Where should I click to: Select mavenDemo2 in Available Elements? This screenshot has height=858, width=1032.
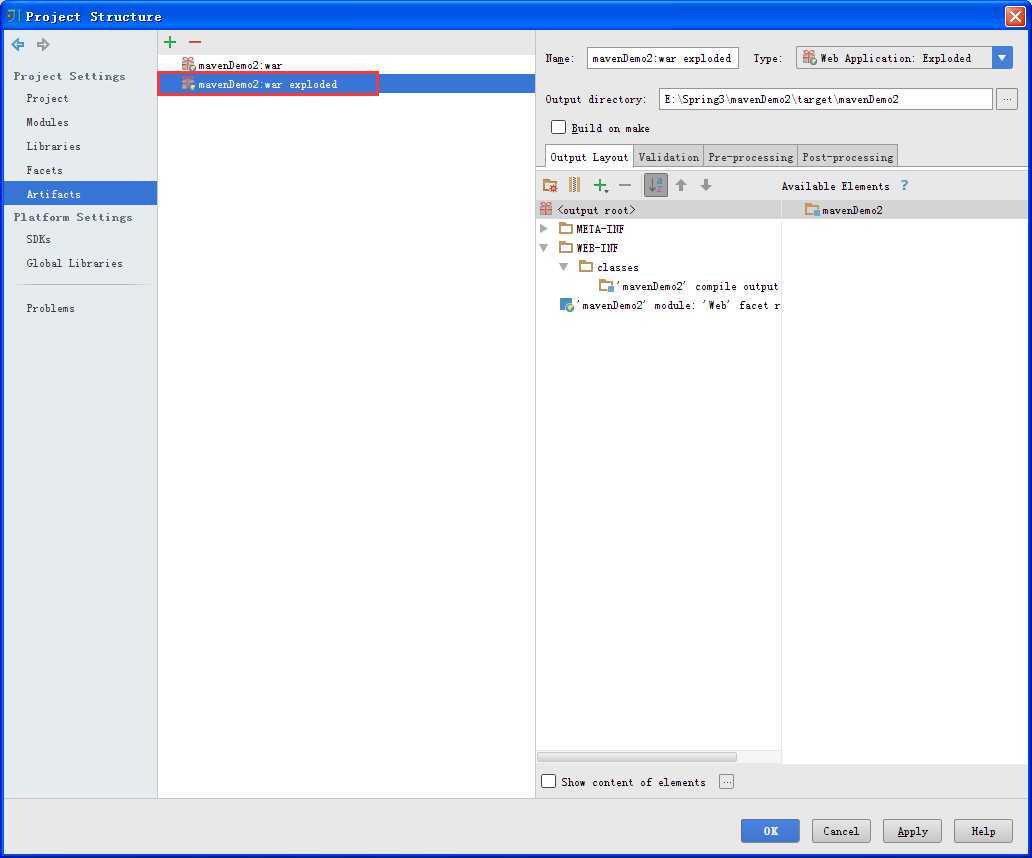coord(844,210)
